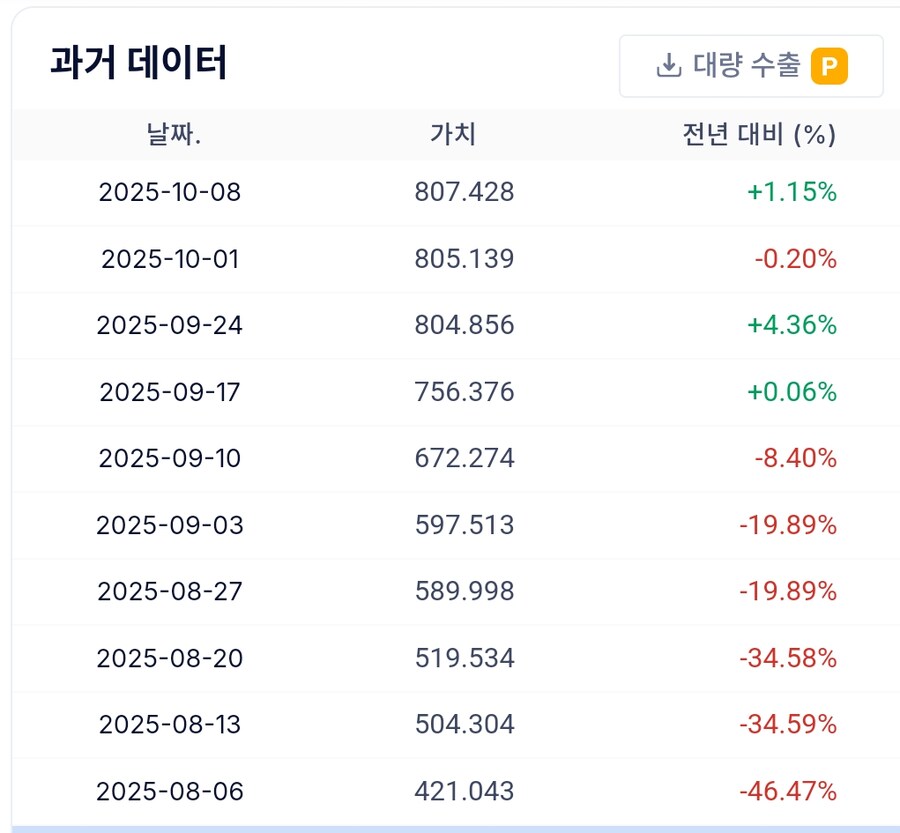This screenshot has width=900, height=833.
Task: Select the 2025-10-08 date row
Action: point(170,192)
